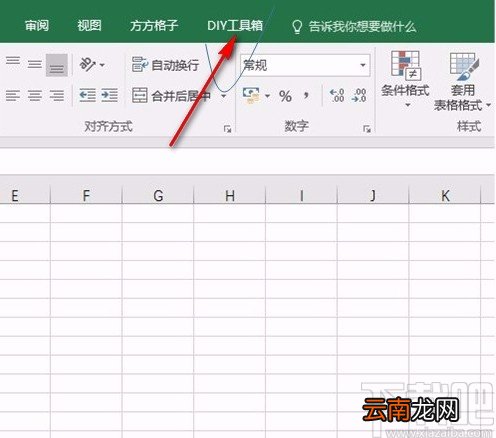This screenshot has height=438, width=496.
Task: Apply accounting currency format
Action: [252, 96]
